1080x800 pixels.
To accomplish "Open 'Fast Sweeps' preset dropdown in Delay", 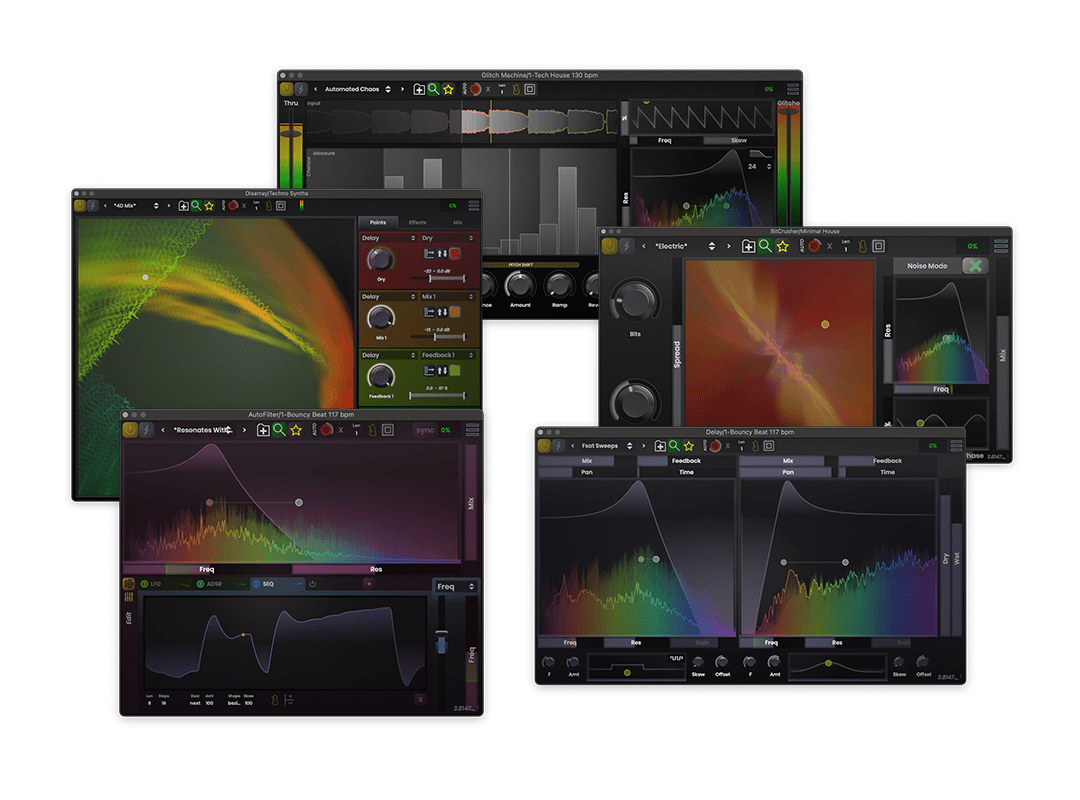I will pos(606,446).
